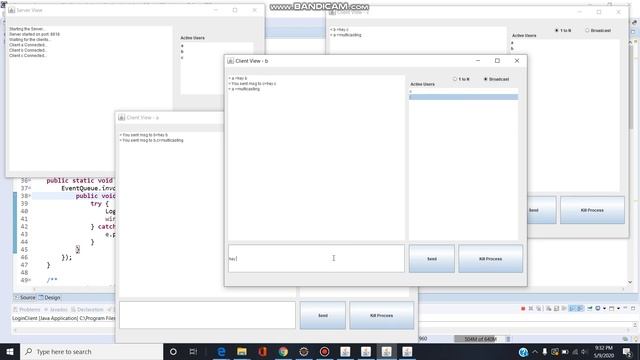Click Kill Process in back client window
Image resolution: width=640 pixels, height=360 pixels.
pos(592,210)
